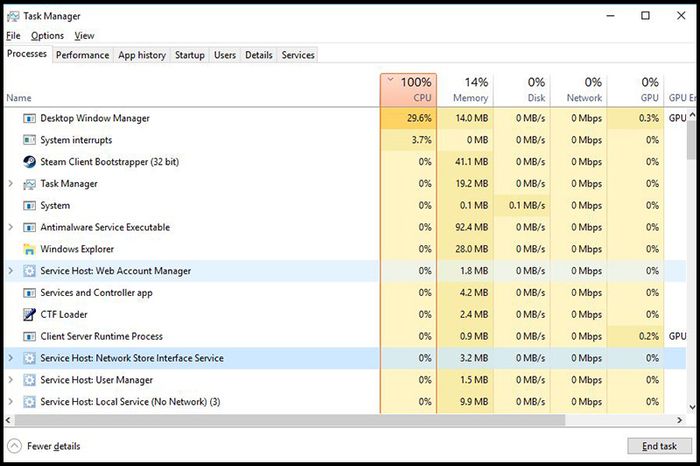Select Client Server Runtime Process name
Screen dimensions: 700x466
point(102,337)
